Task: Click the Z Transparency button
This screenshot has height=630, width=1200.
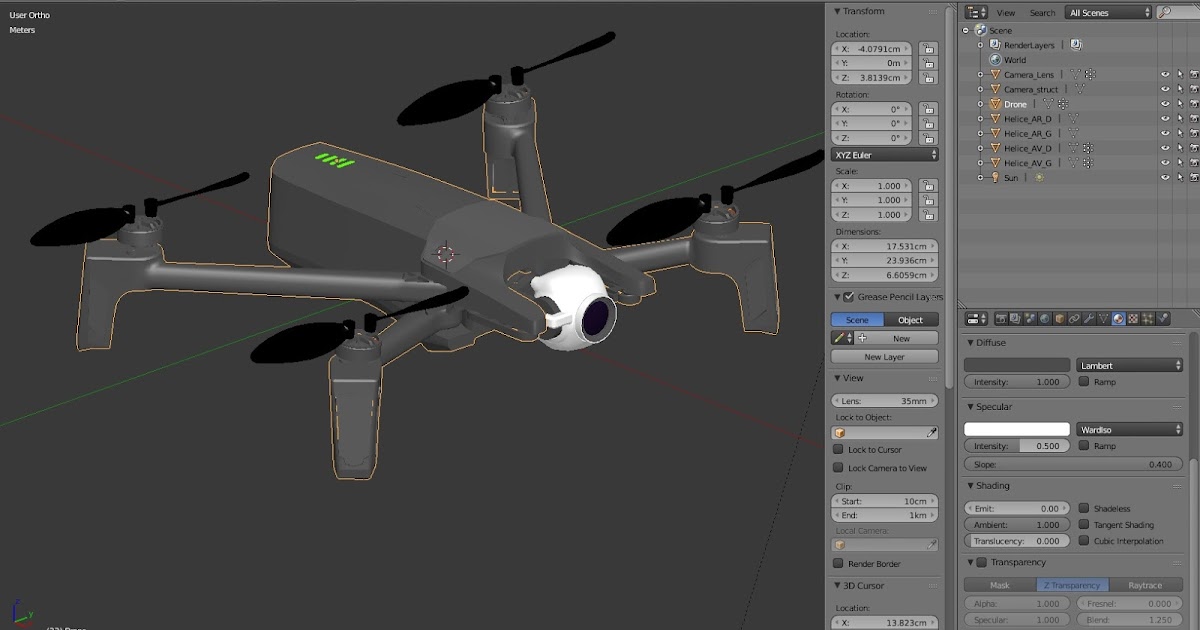Action: click(1072, 585)
